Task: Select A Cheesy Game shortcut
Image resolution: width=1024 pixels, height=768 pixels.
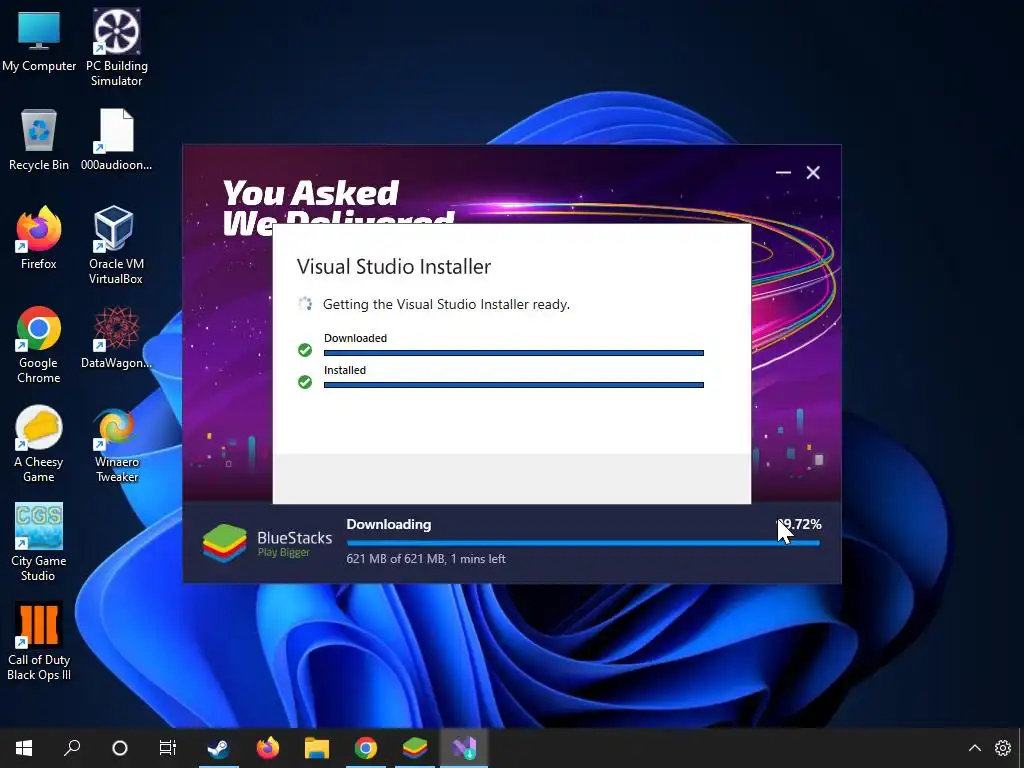Action: click(39, 444)
